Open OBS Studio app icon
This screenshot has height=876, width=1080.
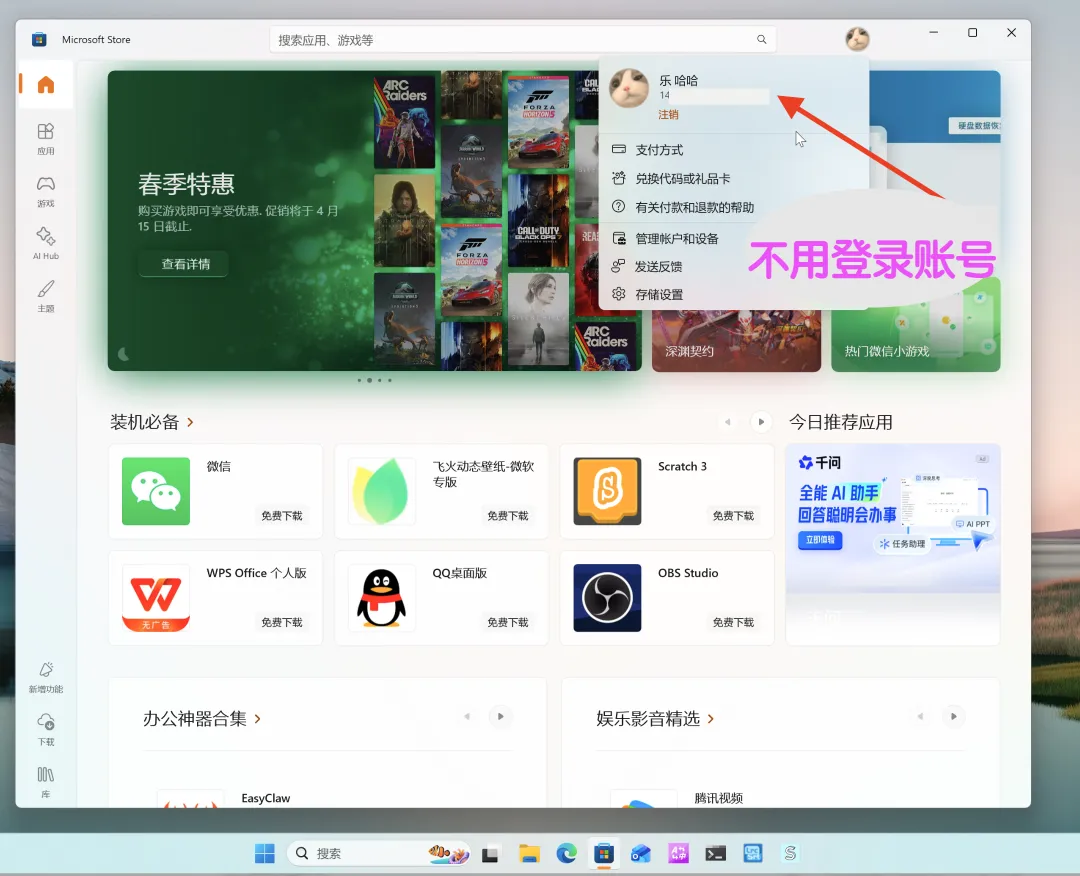tap(607, 598)
